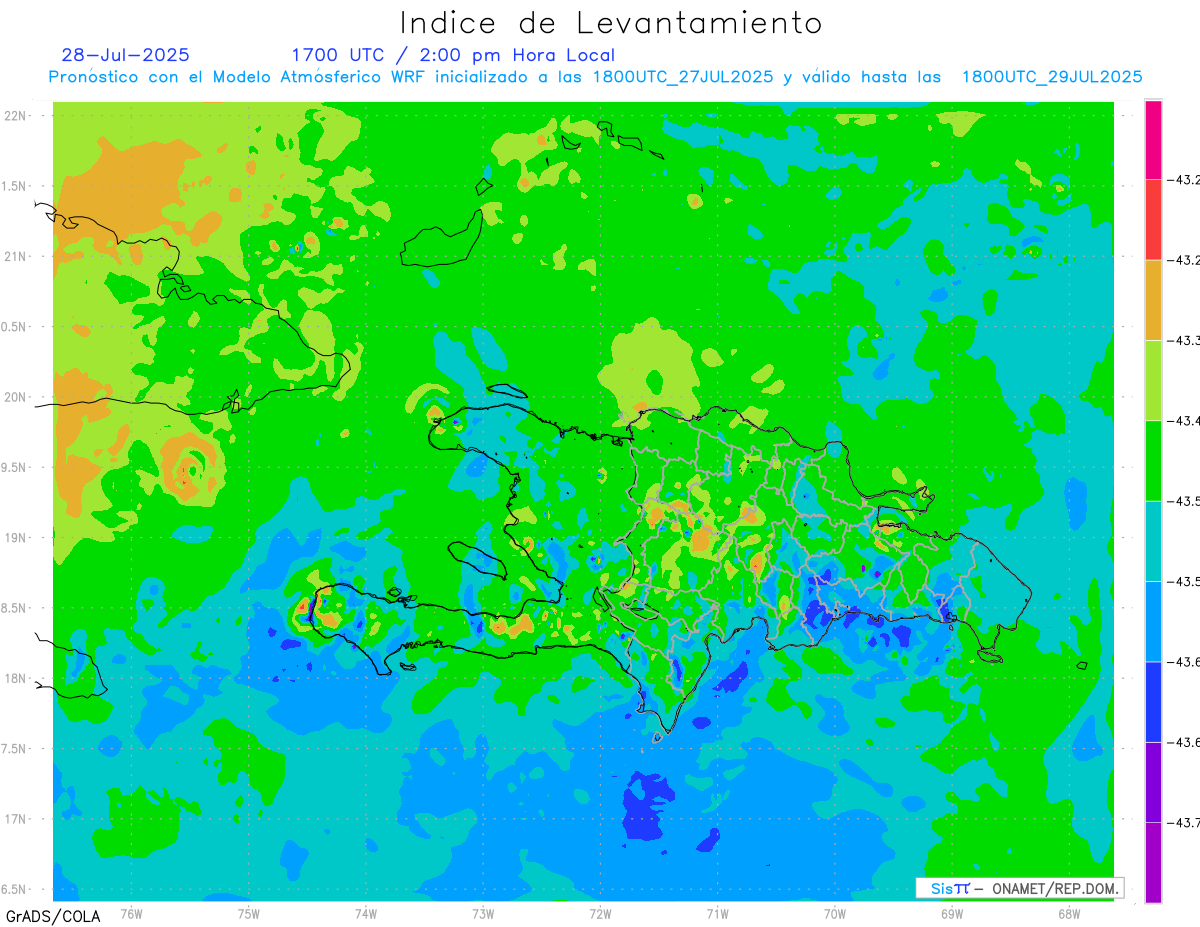
Task: Click the '1700 UTC / 2:00 pm Hora Local' text
Action: [x=453, y=55]
